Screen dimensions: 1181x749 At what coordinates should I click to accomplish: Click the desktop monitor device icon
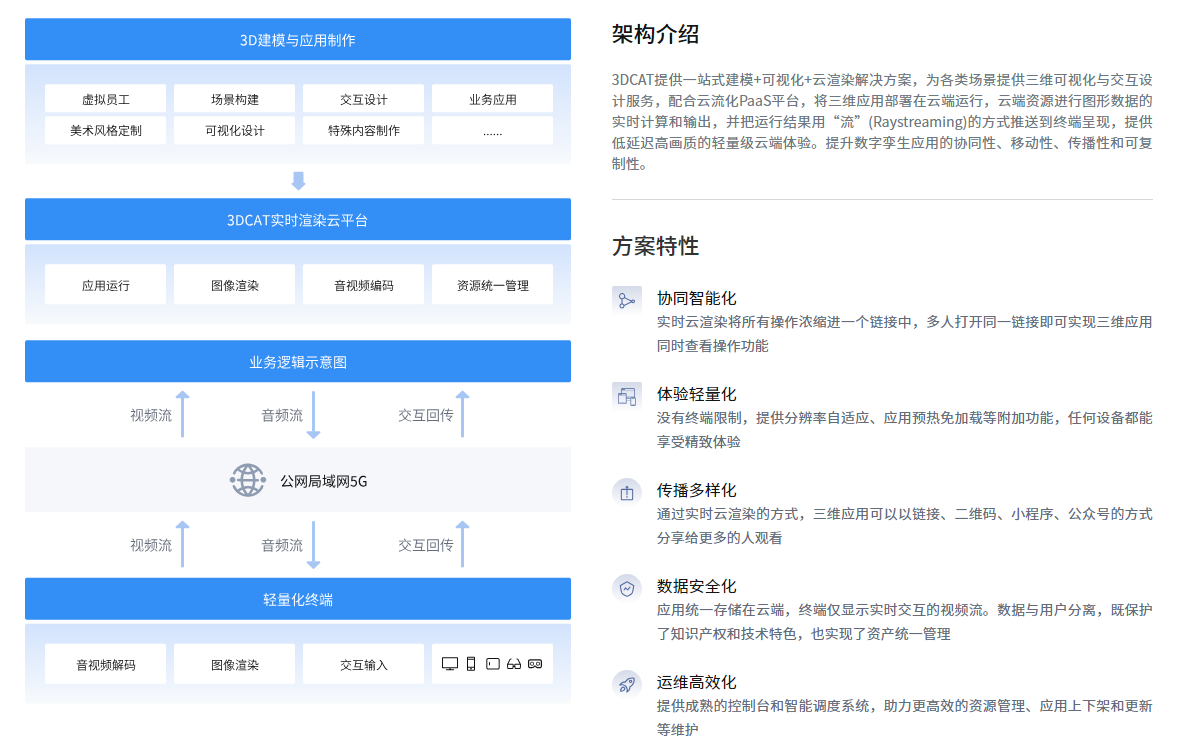[x=450, y=664]
